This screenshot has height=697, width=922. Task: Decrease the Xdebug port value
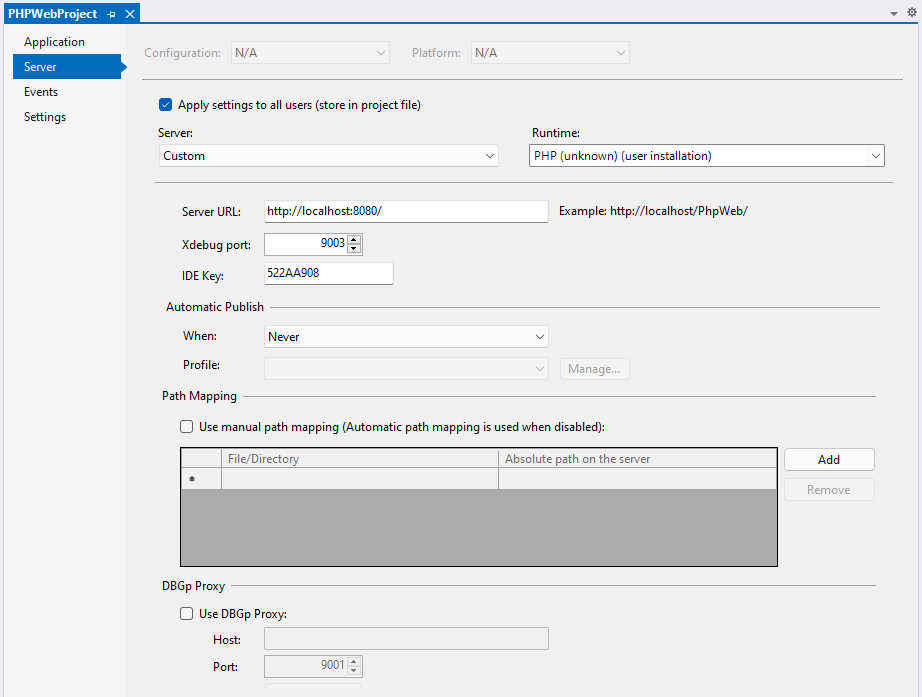pyautogui.click(x=354, y=249)
